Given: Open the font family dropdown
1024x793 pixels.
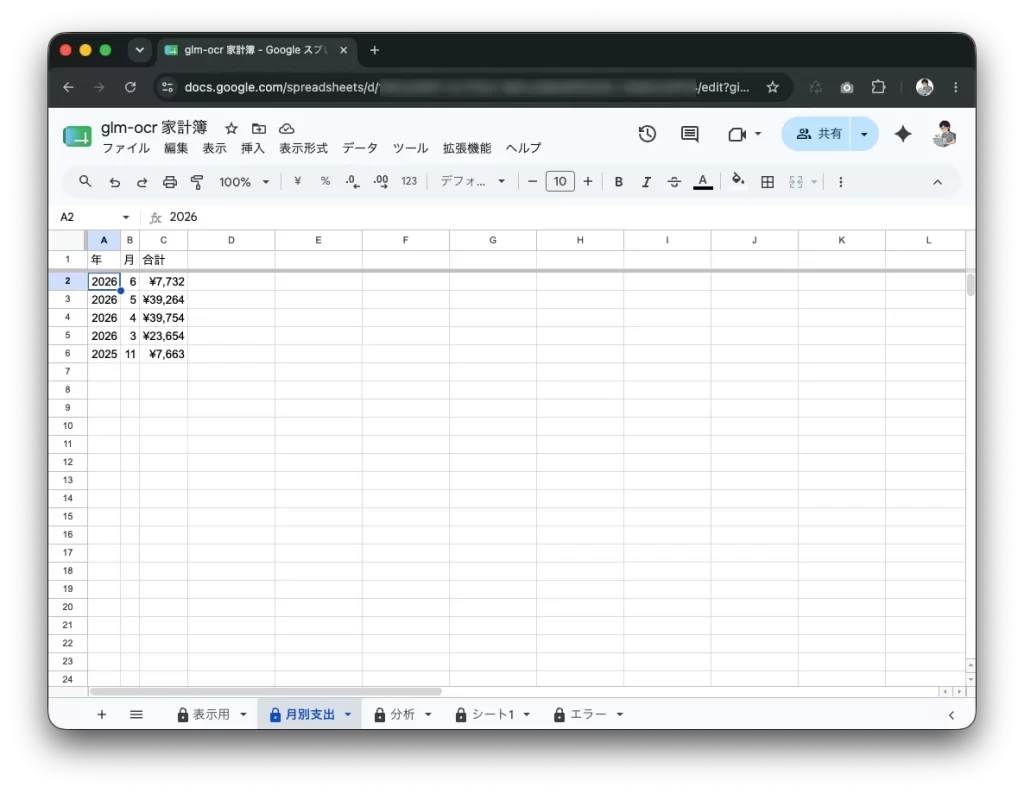Looking at the screenshot, I should click(472, 182).
